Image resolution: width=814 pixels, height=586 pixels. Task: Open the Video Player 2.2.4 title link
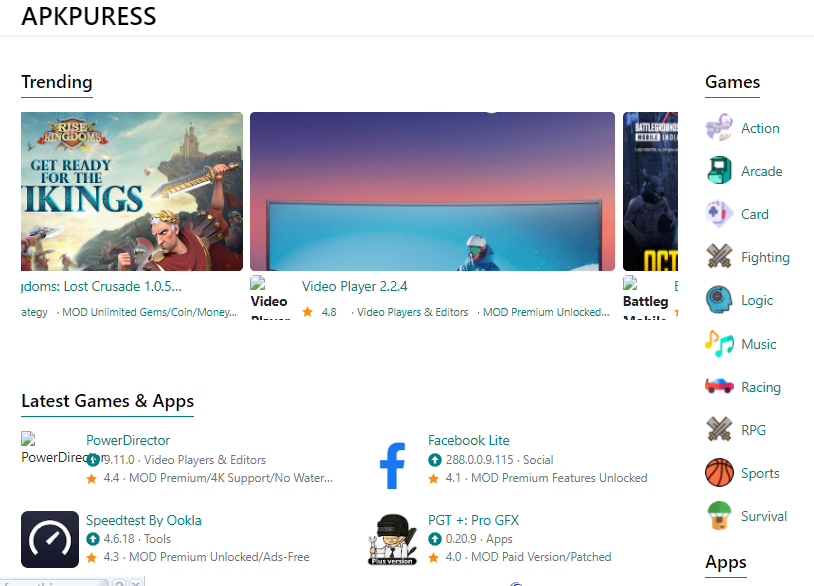[x=355, y=286]
